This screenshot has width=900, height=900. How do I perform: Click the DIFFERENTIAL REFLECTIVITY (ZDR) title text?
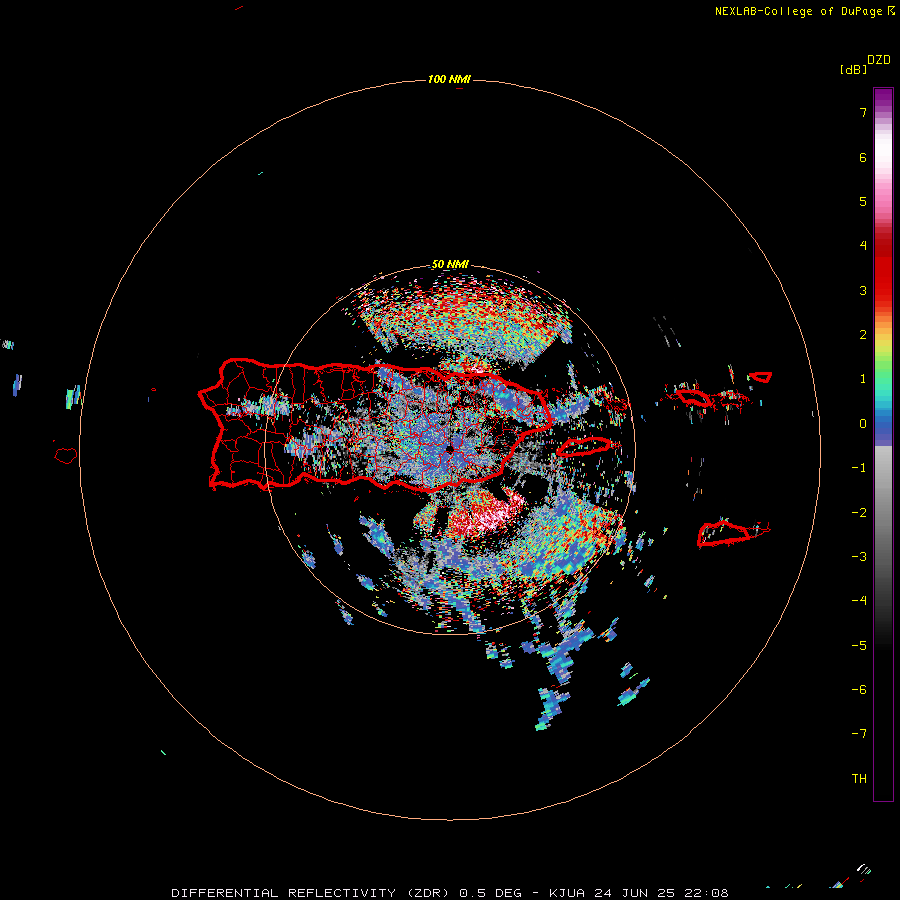[x=310, y=893]
